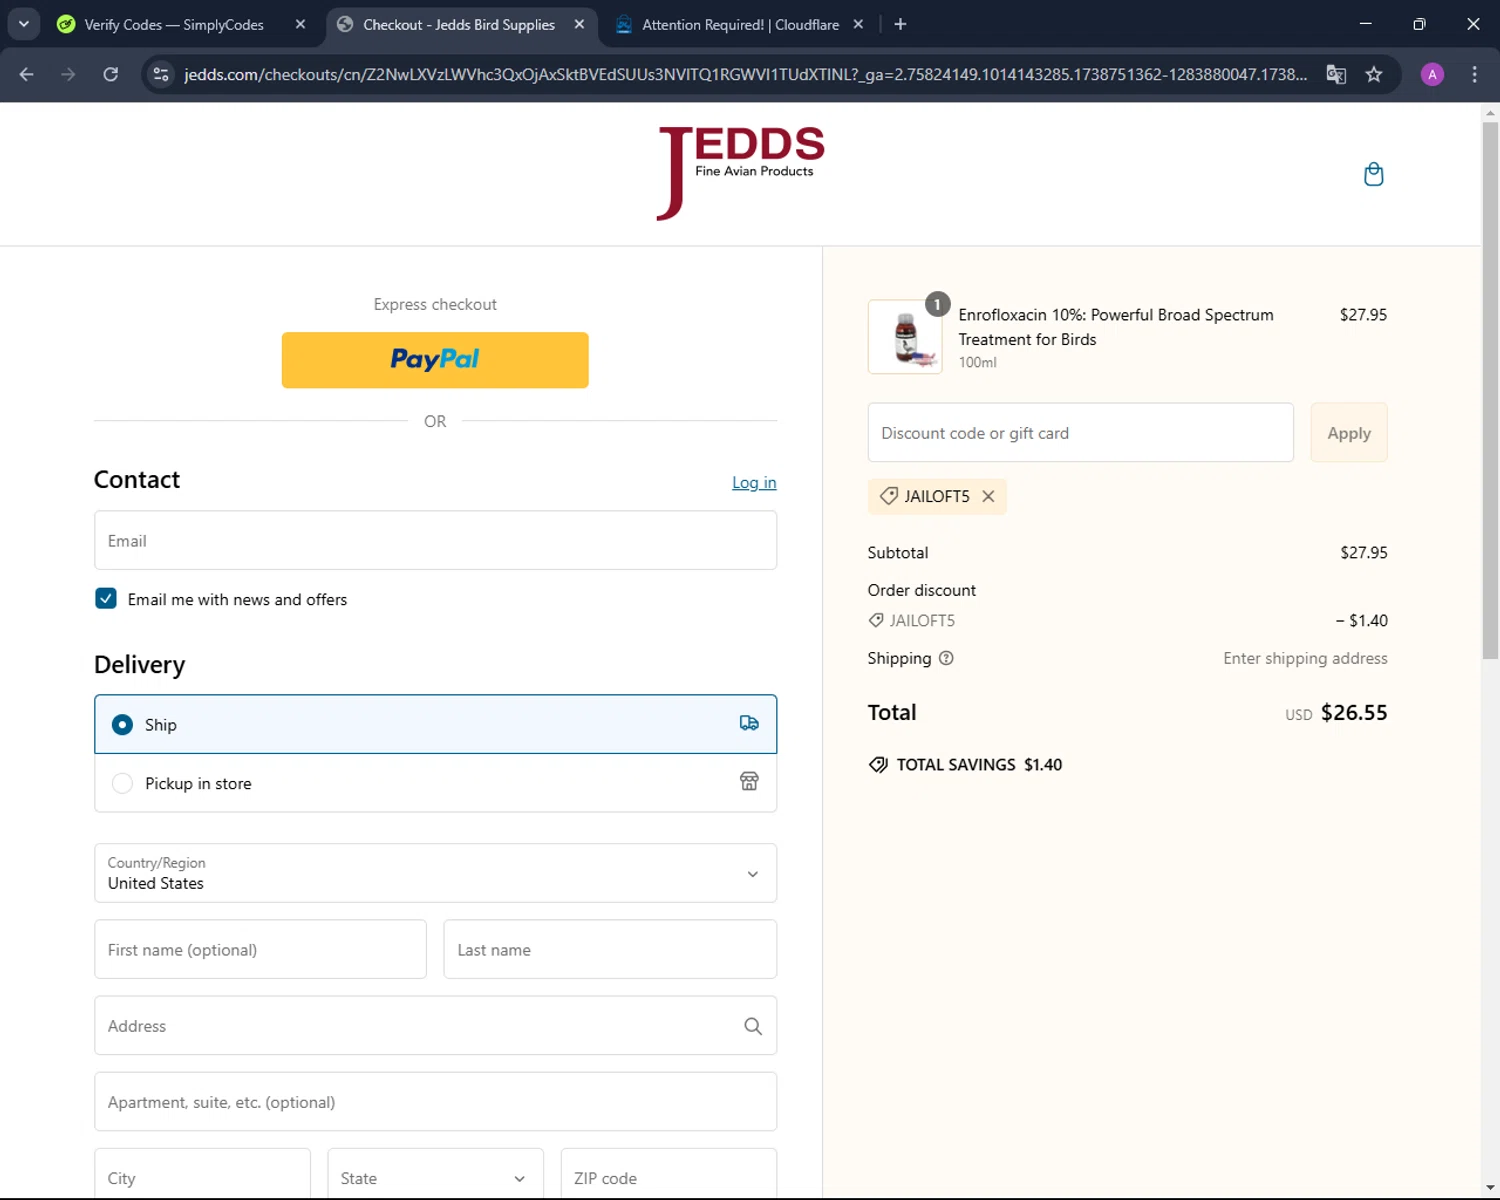Click the page vertical scrollbar
Image resolution: width=1500 pixels, height=1200 pixels.
tap(1490, 390)
